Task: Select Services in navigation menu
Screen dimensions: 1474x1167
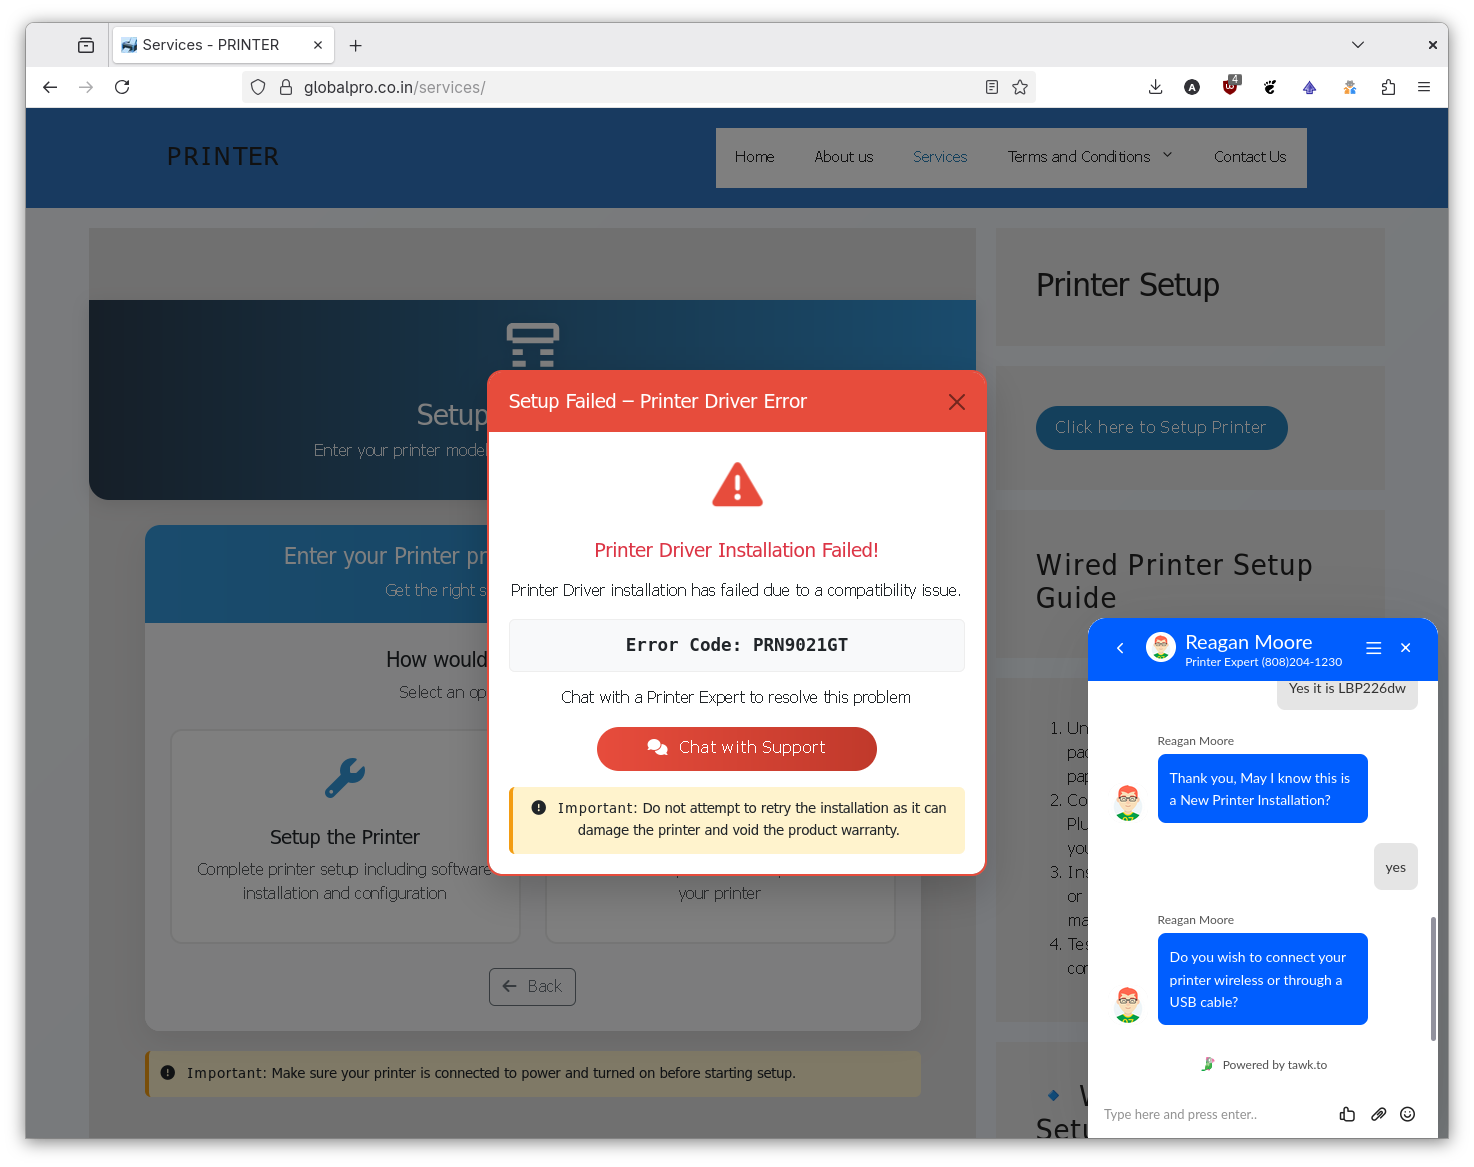Action: point(940,157)
